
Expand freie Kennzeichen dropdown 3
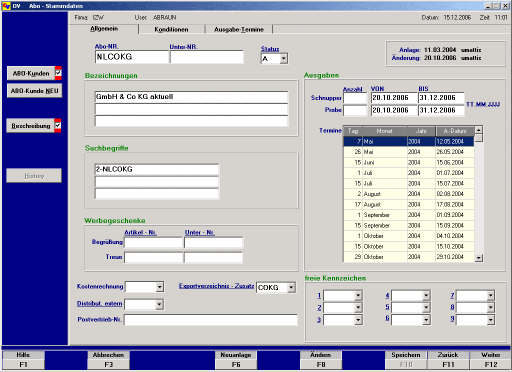click(358, 320)
